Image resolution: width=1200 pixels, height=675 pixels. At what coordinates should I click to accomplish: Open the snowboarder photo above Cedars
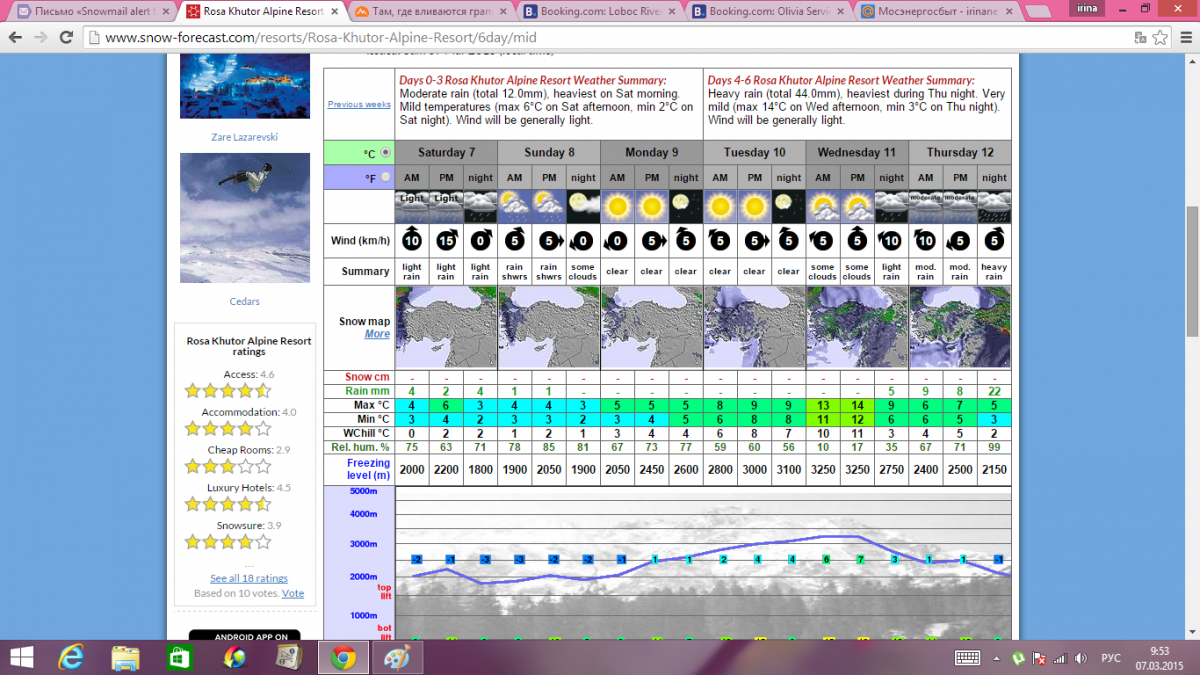coord(245,218)
